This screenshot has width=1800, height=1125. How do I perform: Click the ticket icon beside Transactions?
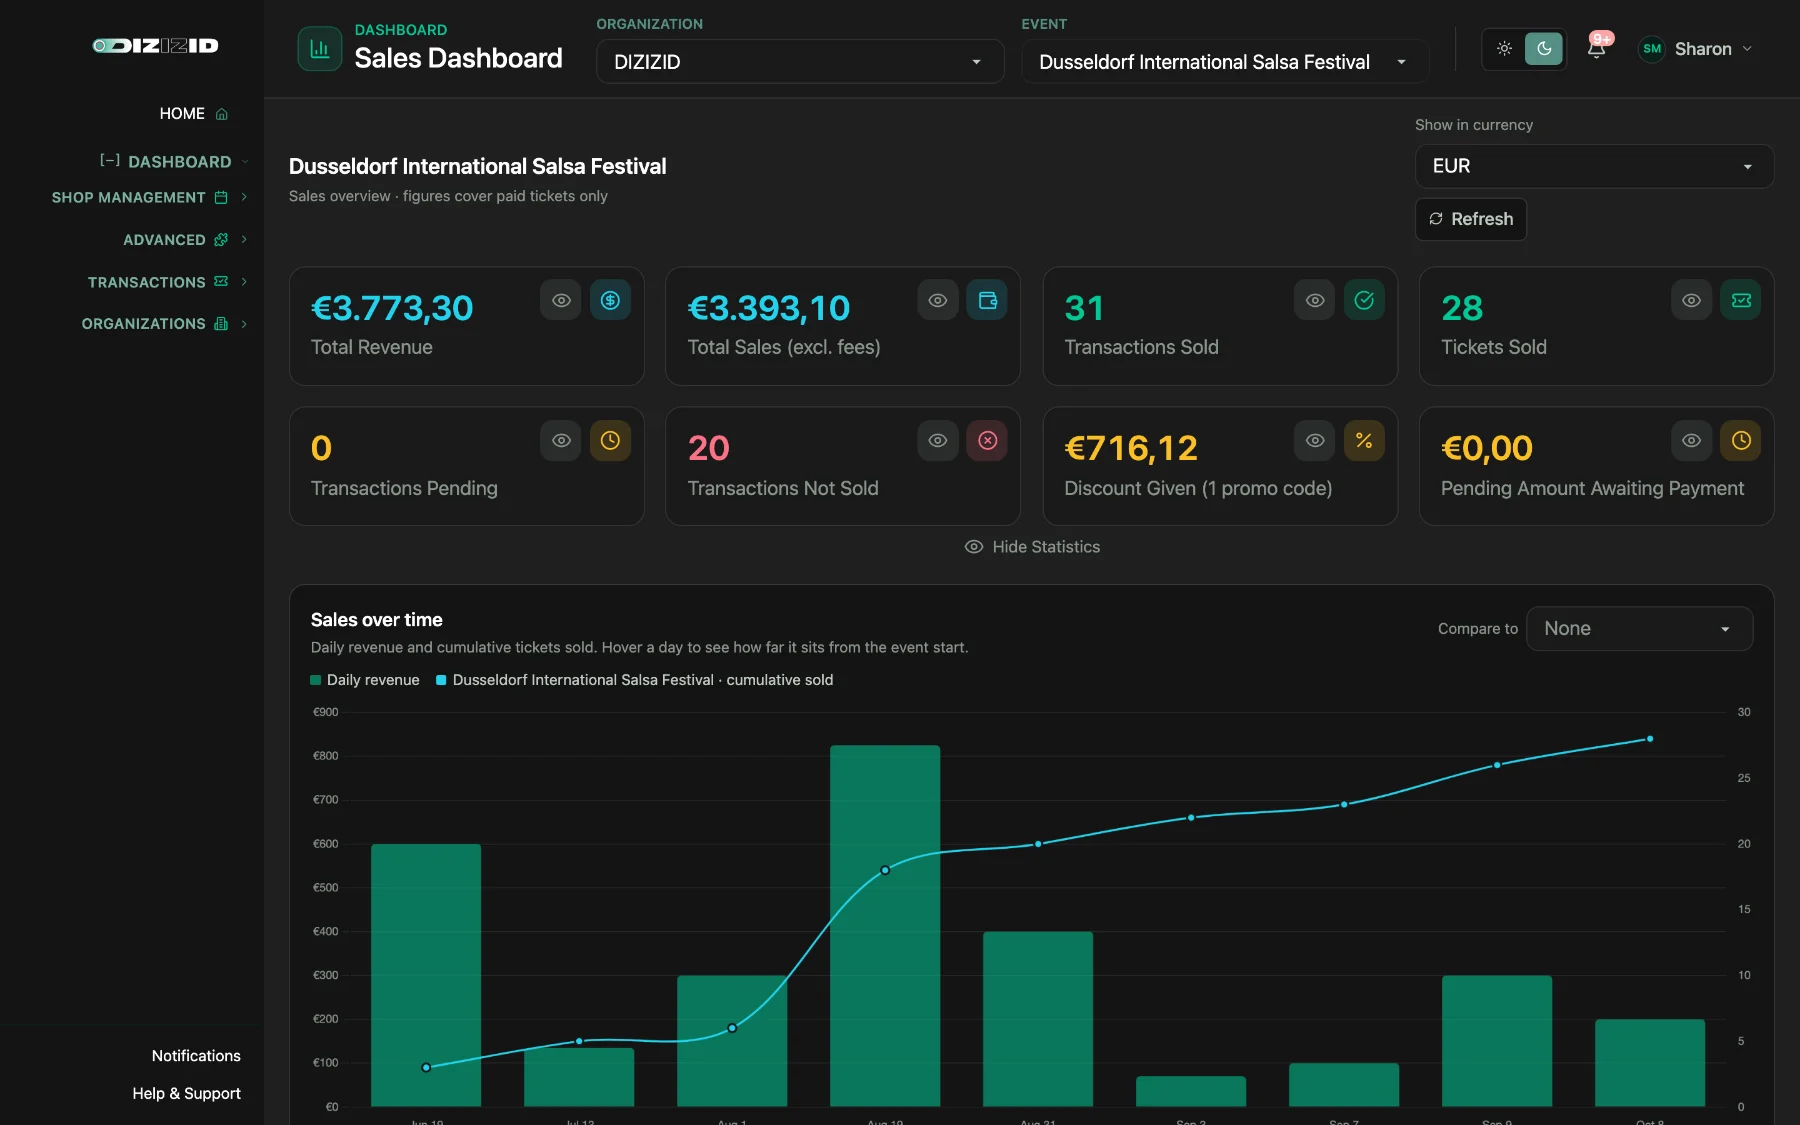(x=221, y=282)
